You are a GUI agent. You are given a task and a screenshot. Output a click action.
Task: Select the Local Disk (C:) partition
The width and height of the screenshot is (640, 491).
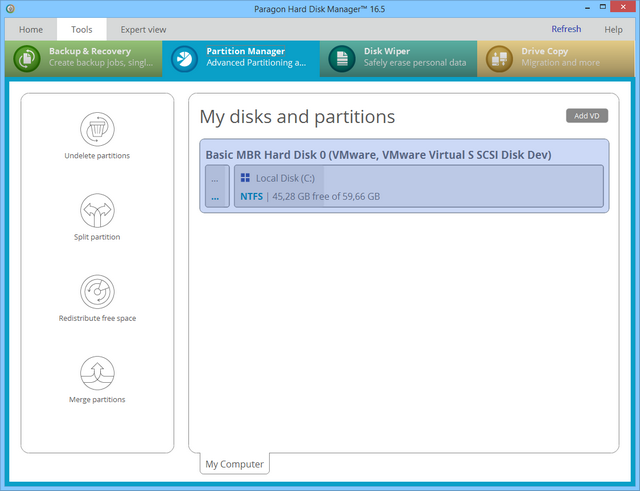[x=418, y=187]
